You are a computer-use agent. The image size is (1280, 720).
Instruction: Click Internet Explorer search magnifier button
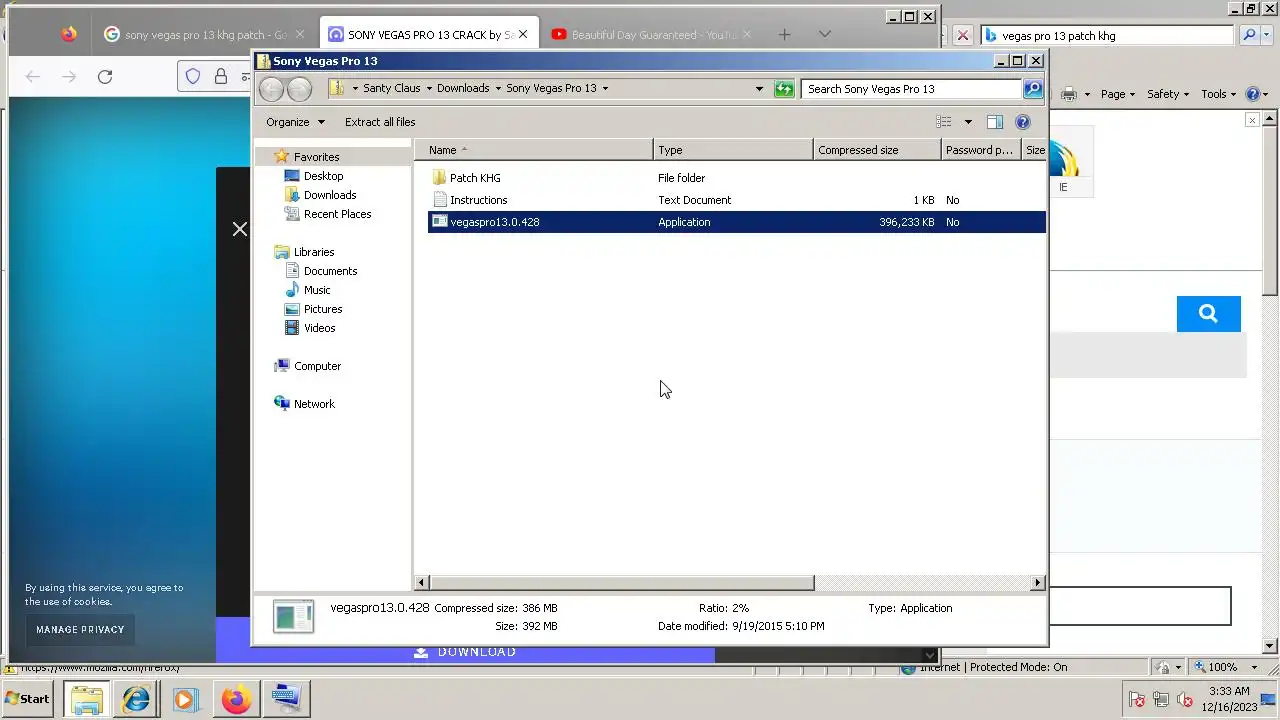pos(1249,35)
